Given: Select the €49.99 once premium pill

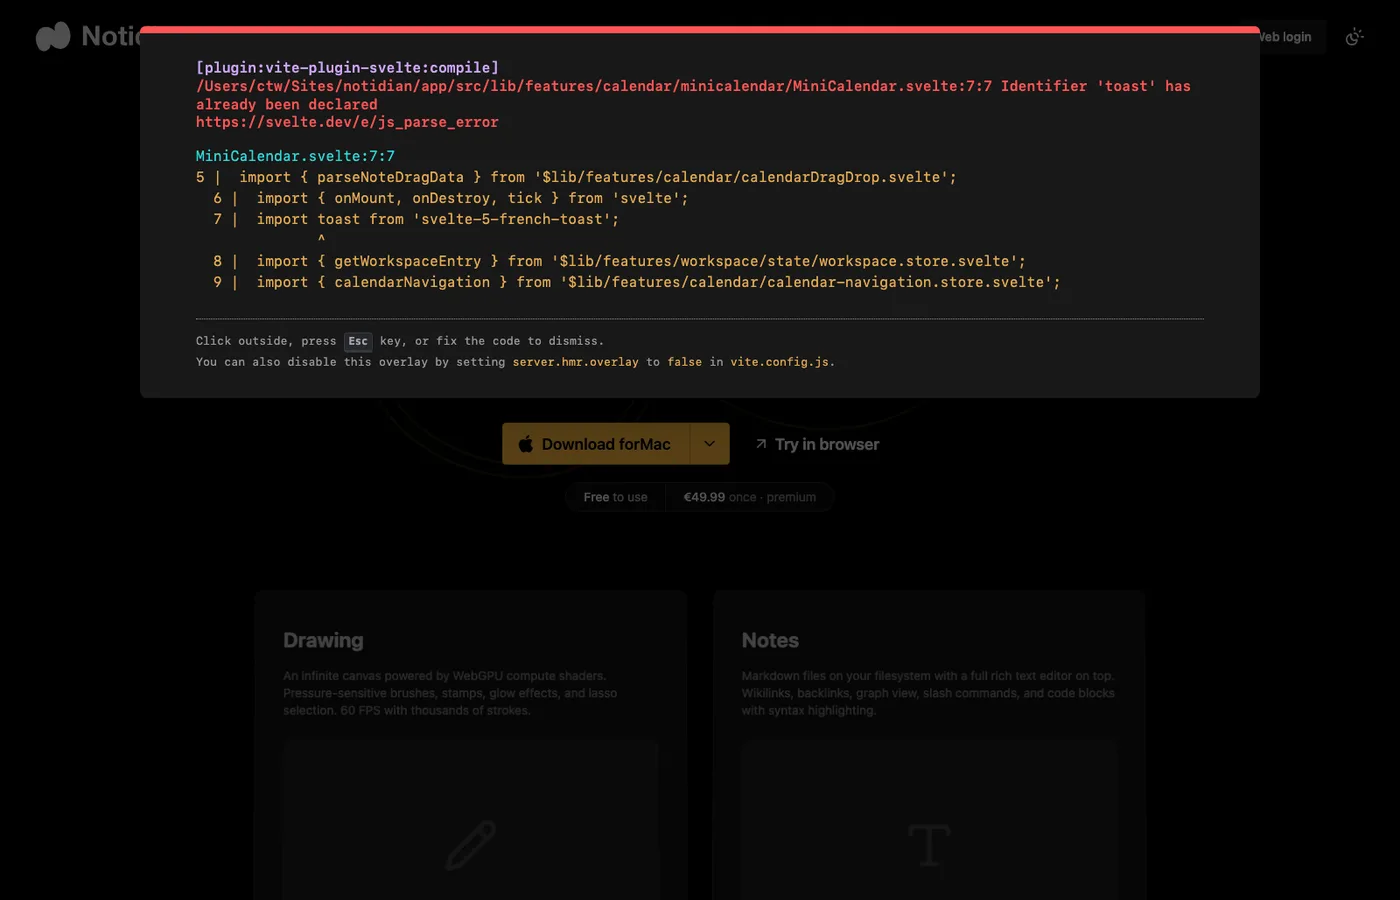Looking at the screenshot, I should coord(750,497).
